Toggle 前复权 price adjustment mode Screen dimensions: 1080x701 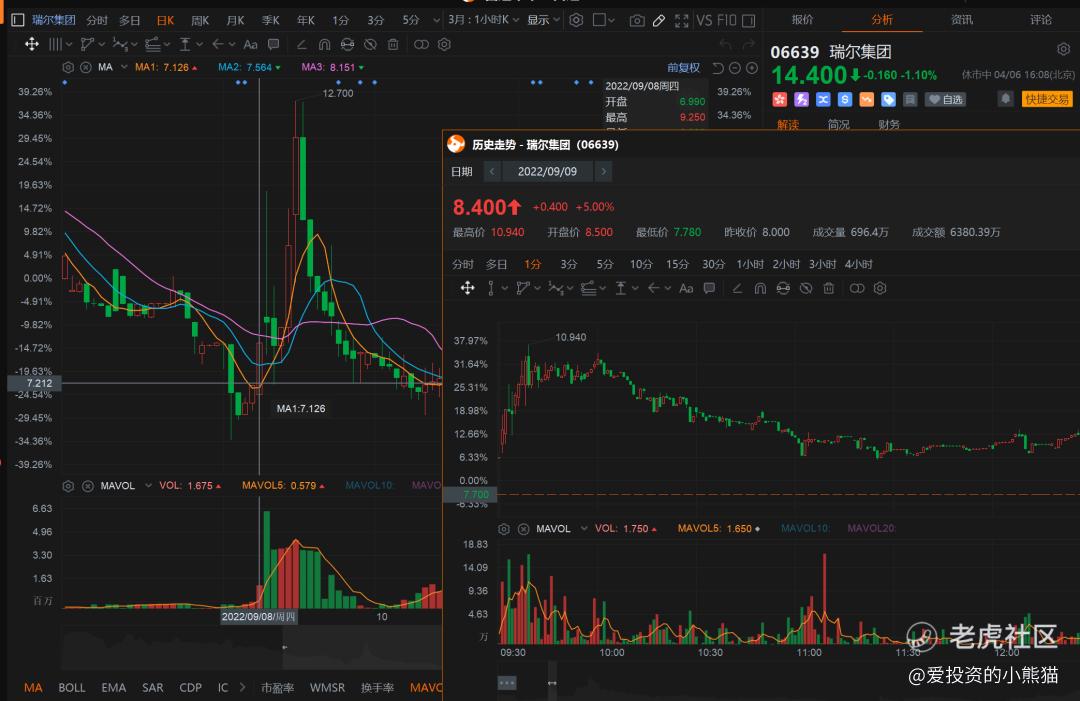coord(683,67)
